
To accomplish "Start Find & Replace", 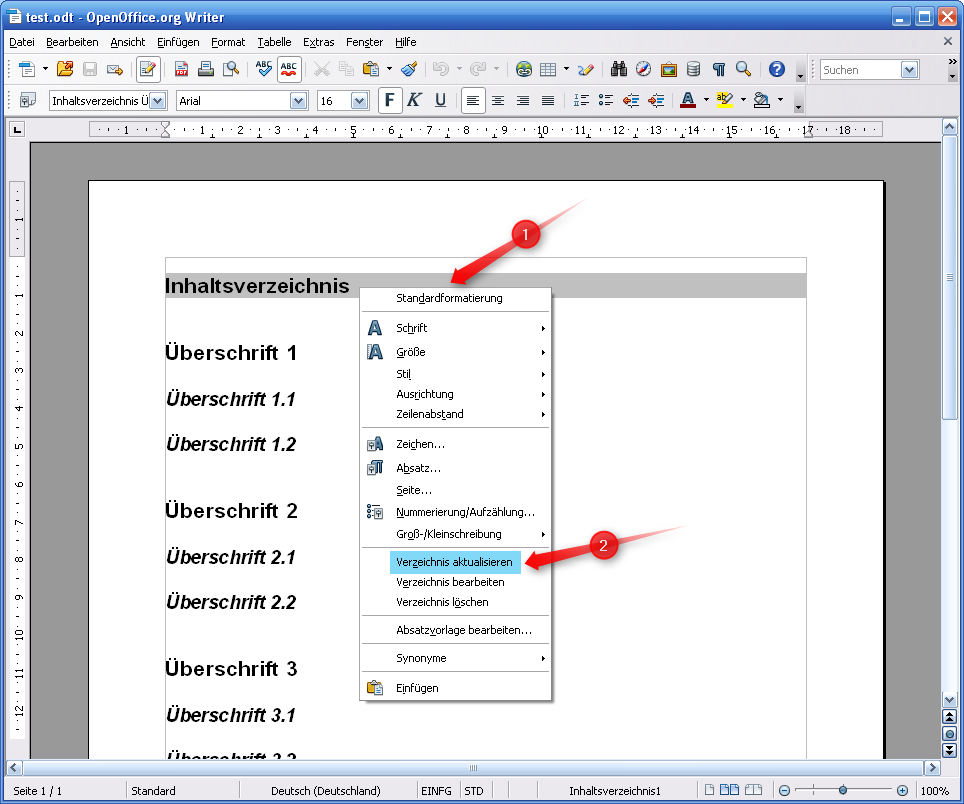I will [618, 70].
